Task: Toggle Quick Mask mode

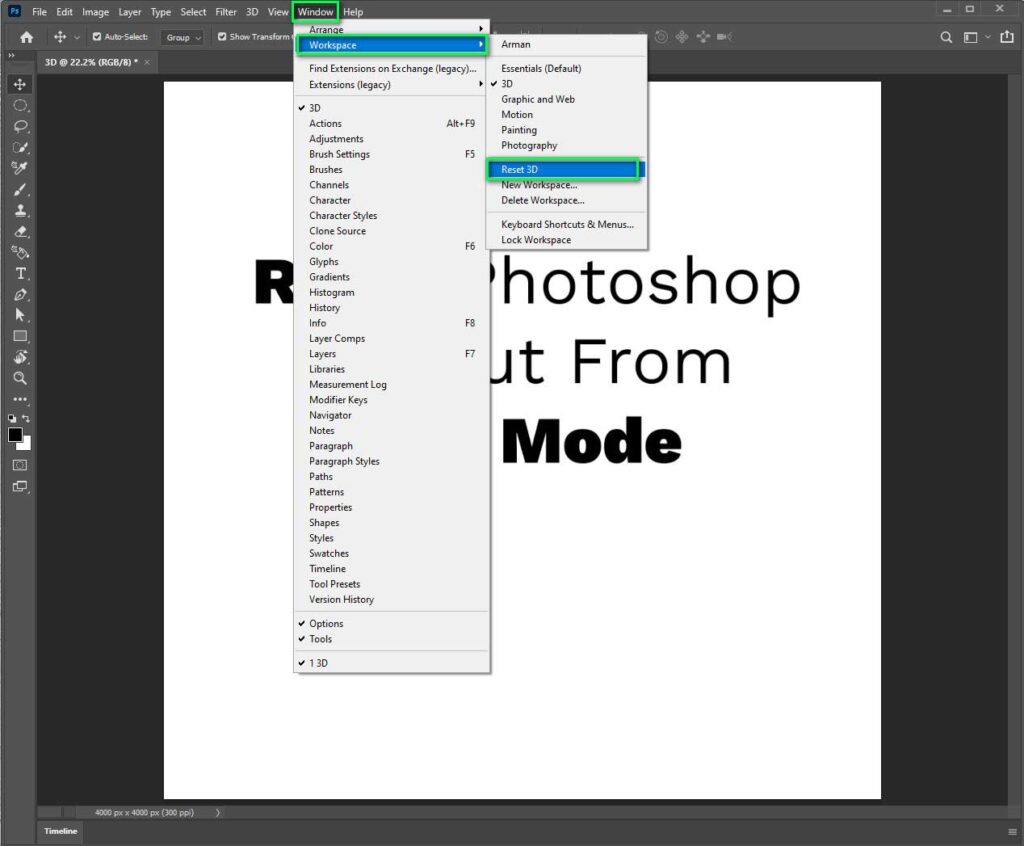Action: 20,465
